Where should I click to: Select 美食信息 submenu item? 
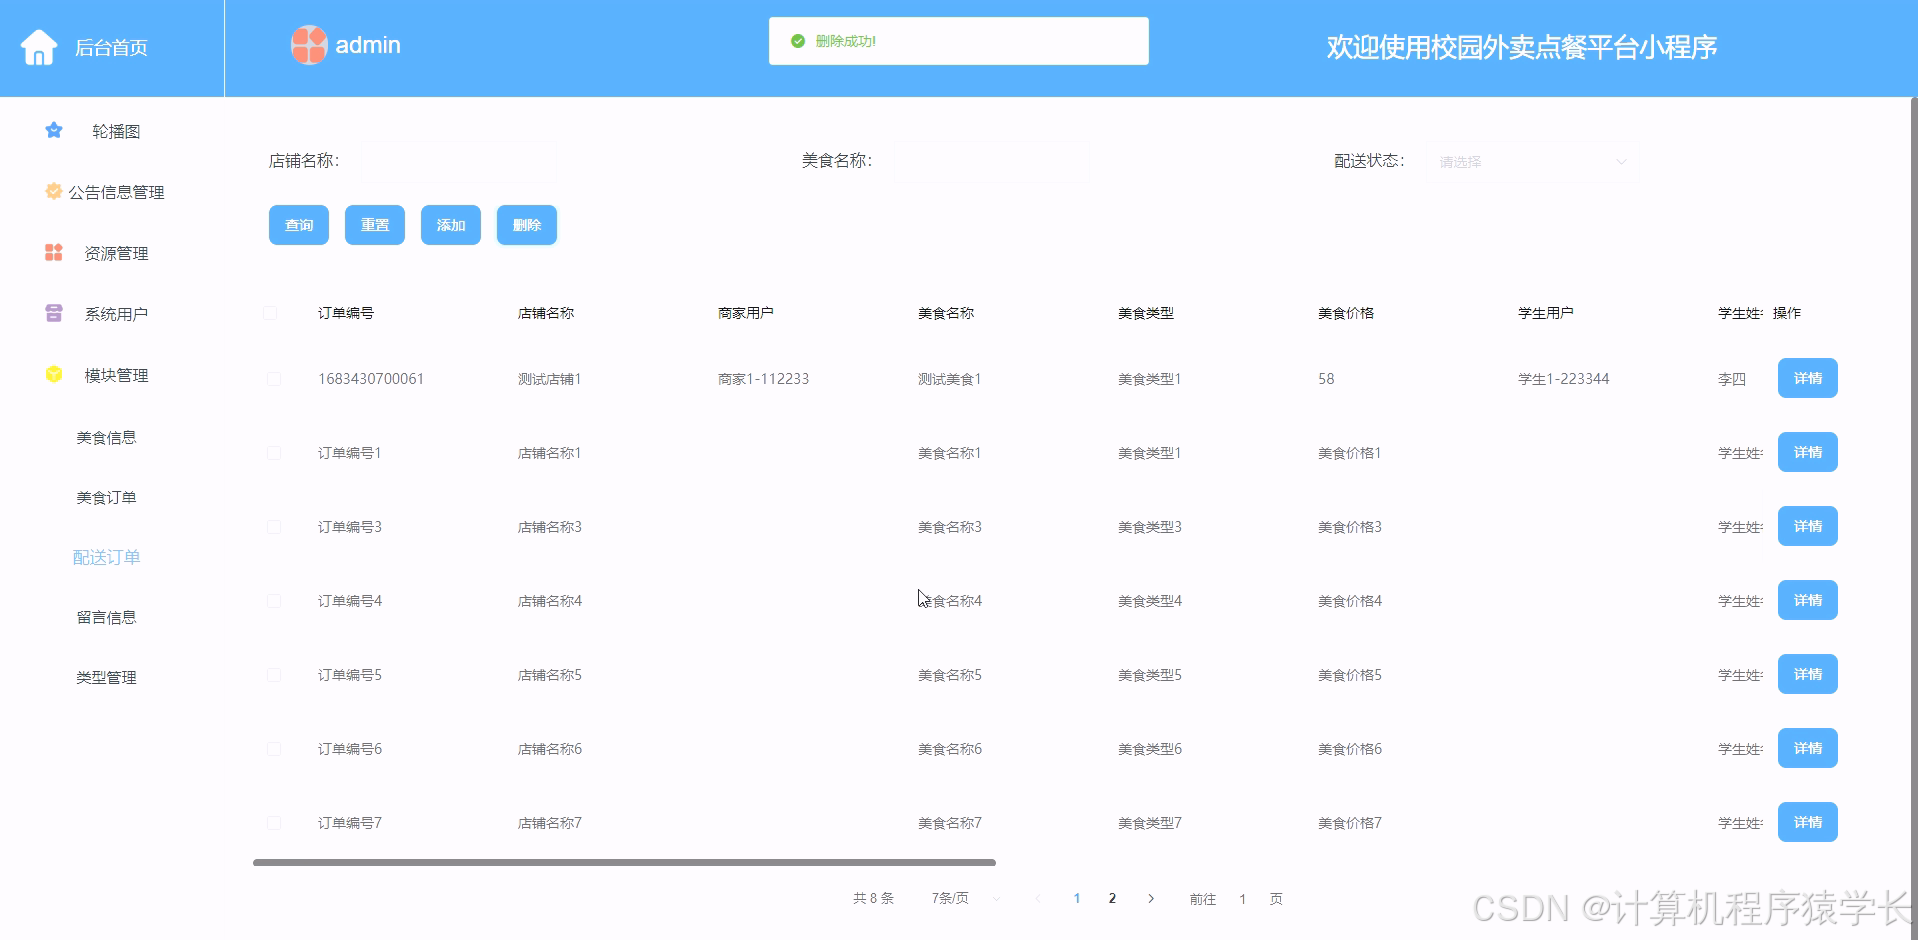[x=106, y=437]
